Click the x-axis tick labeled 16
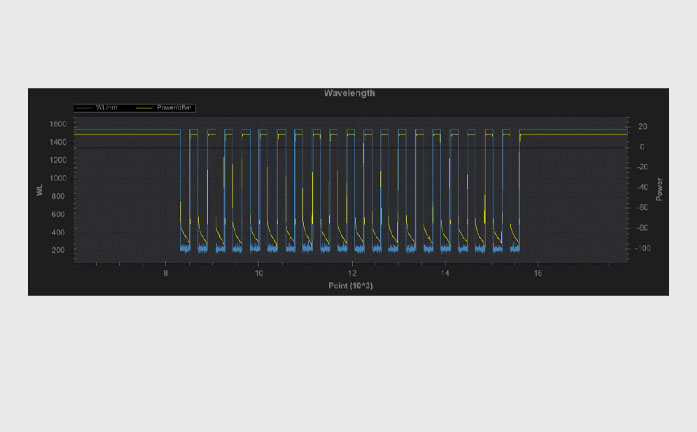Screen dimensions: 697x432 click(x=538, y=273)
